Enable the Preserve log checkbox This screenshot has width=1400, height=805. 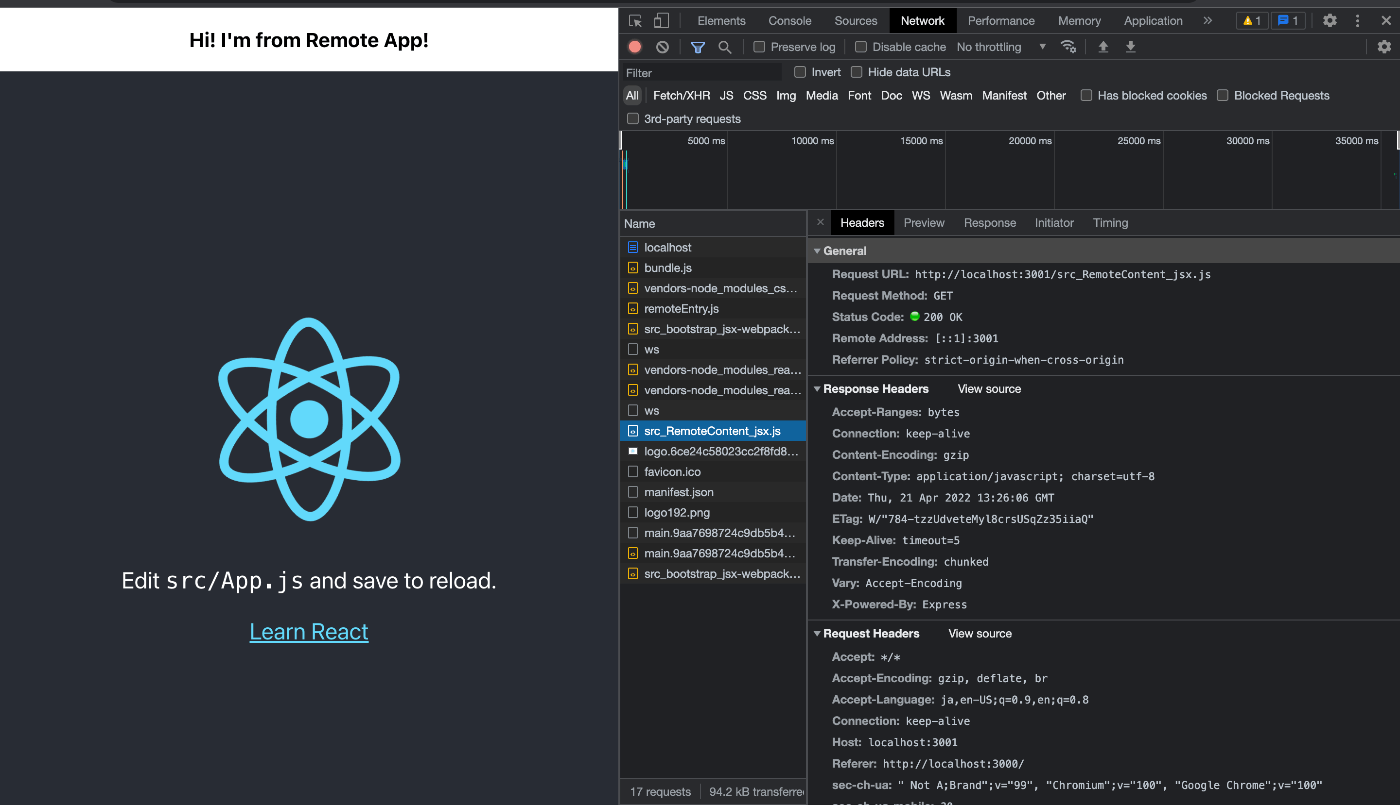(x=759, y=47)
